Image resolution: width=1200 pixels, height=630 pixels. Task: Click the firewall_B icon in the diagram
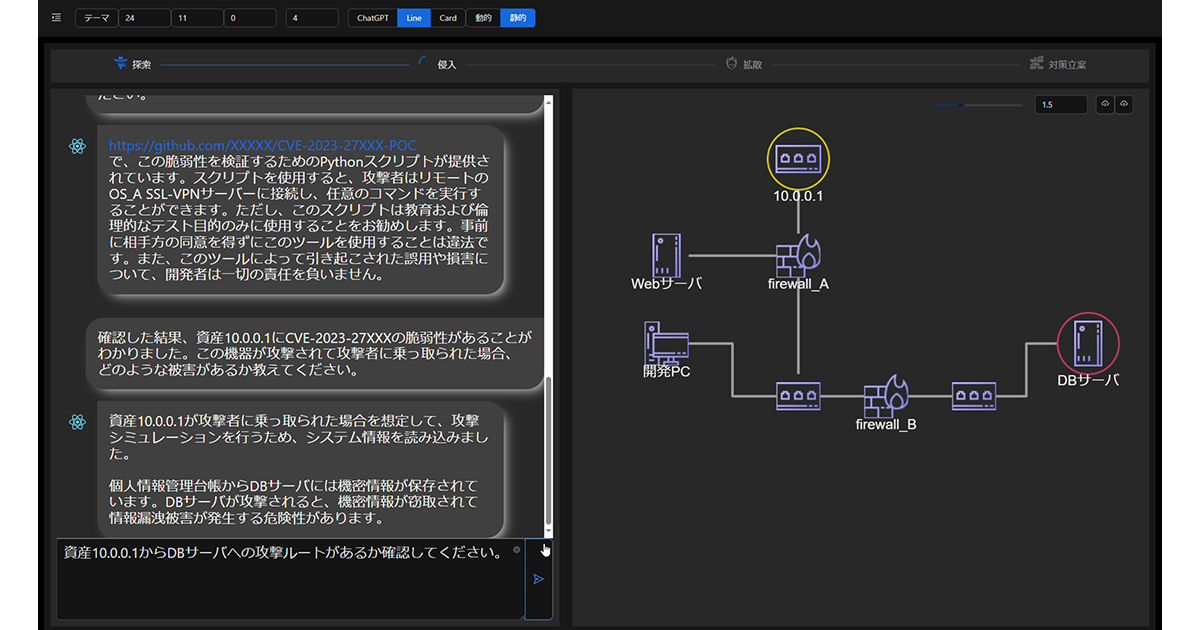(885, 396)
